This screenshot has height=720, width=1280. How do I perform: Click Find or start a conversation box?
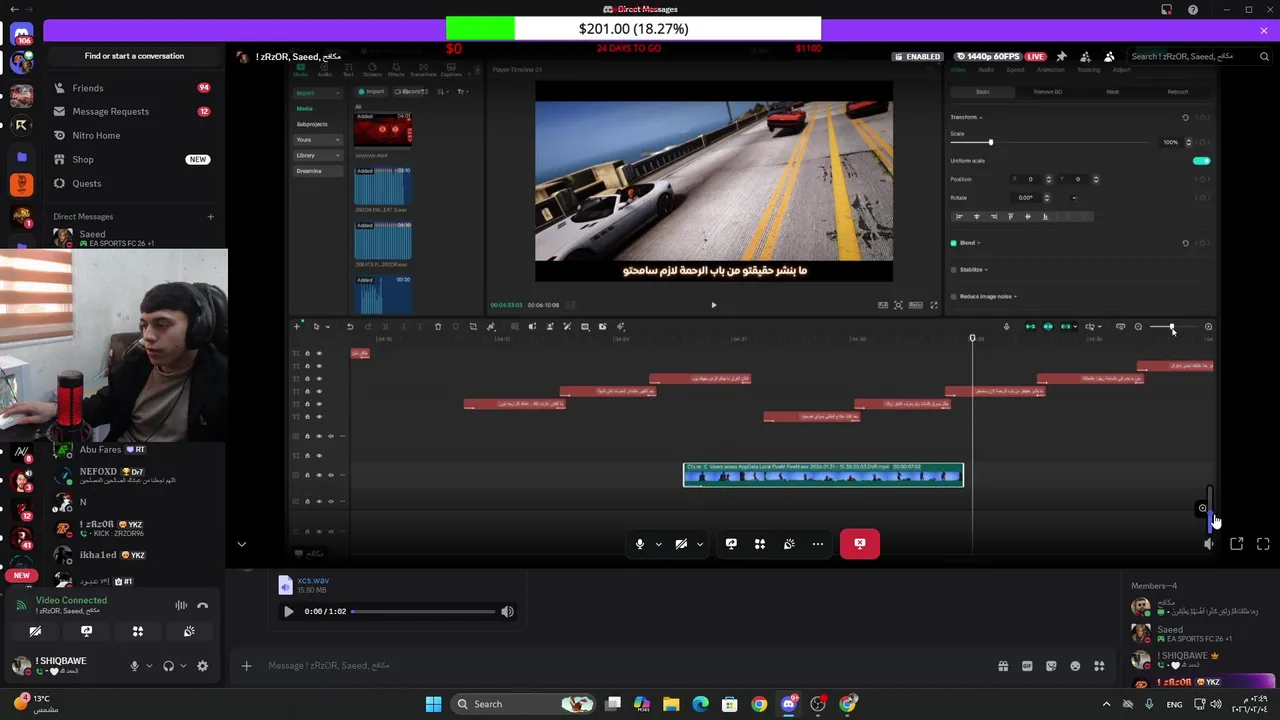tap(134, 56)
